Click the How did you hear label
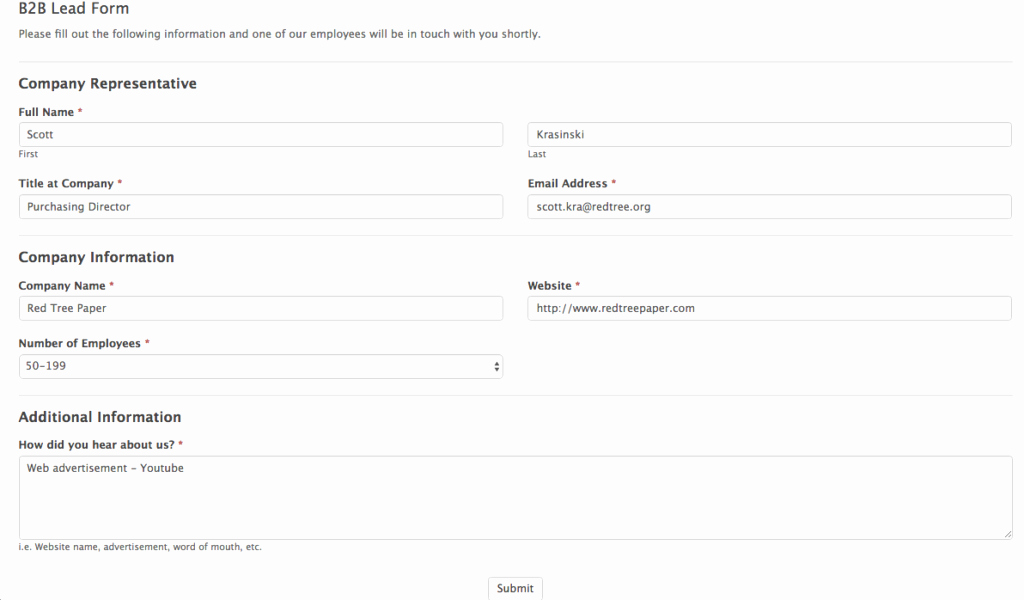The width and height of the screenshot is (1024, 600). coord(96,445)
